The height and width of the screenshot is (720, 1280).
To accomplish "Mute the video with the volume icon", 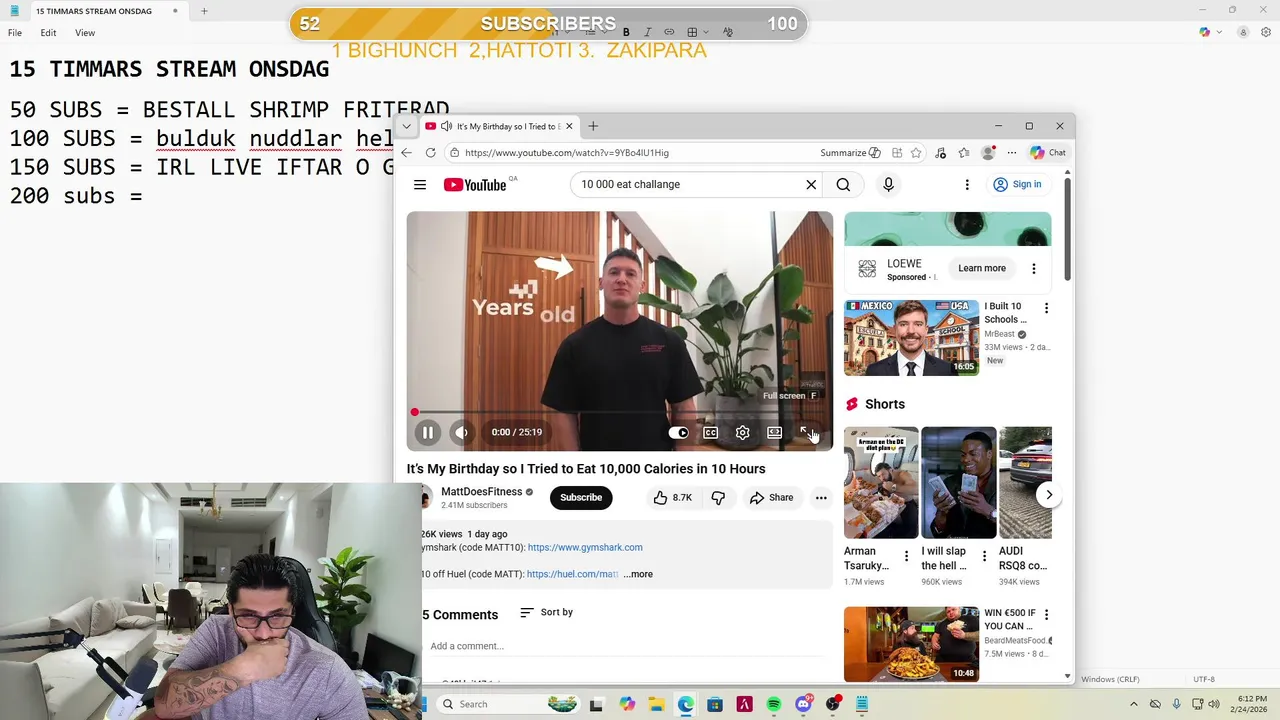I will [461, 432].
